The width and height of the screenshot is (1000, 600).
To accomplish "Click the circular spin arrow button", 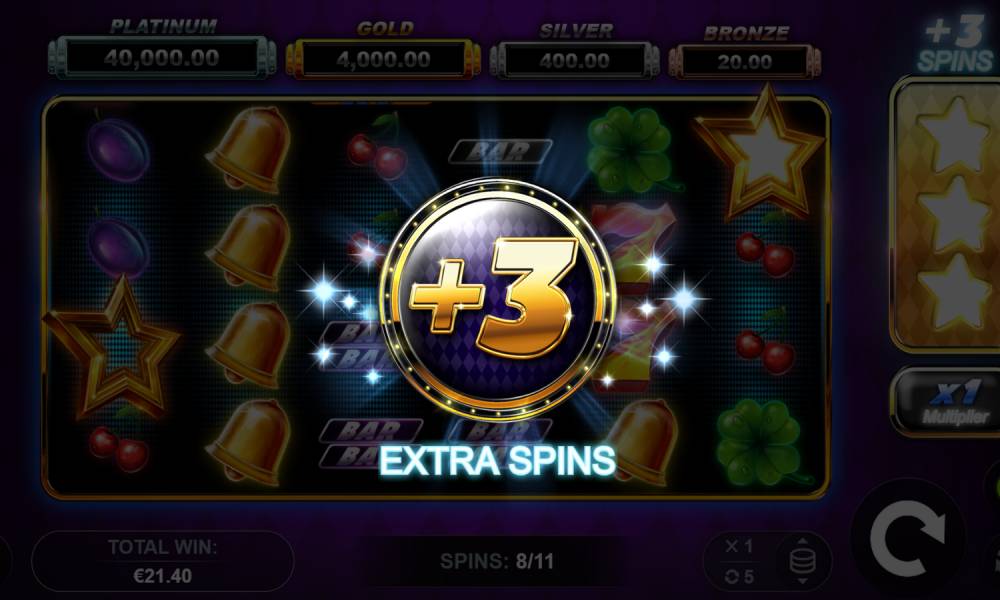I will coord(908,538).
